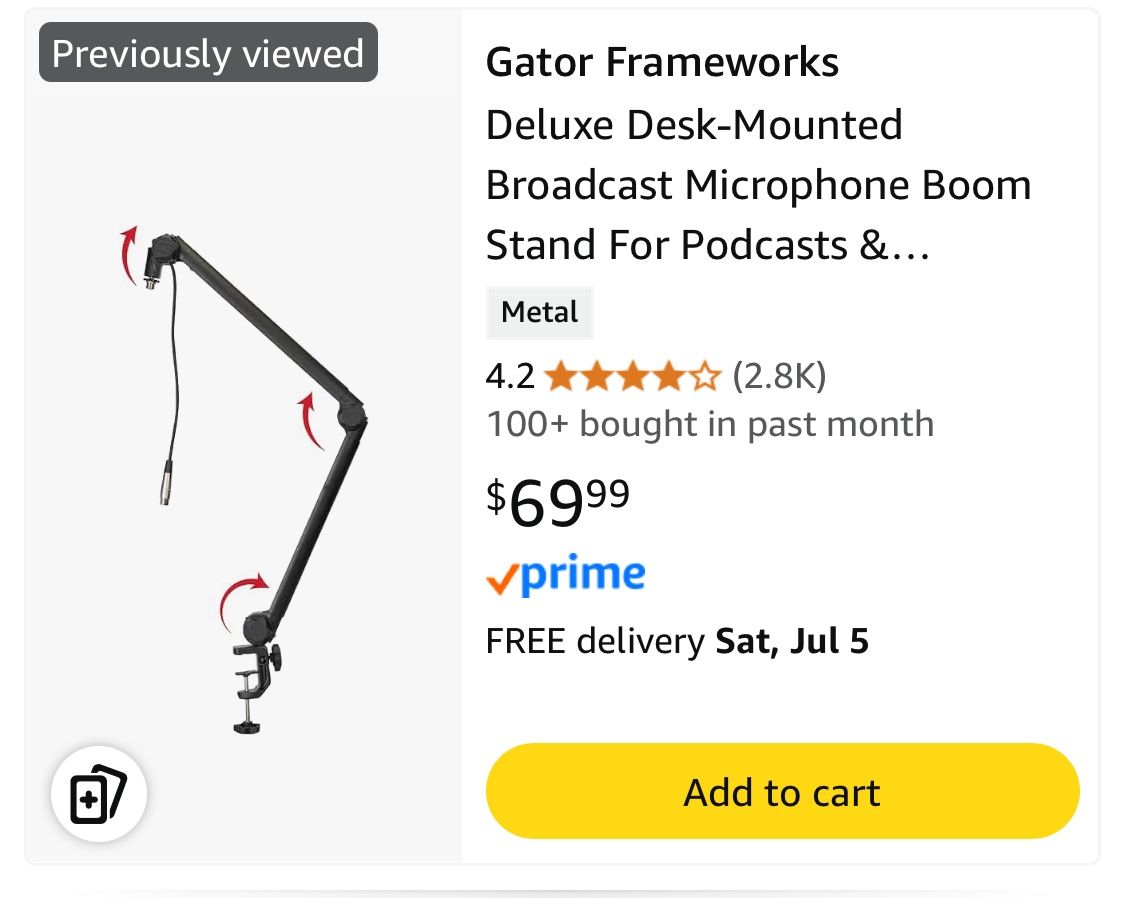
Task: Click the empty fifth rating star
Action: 706,377
